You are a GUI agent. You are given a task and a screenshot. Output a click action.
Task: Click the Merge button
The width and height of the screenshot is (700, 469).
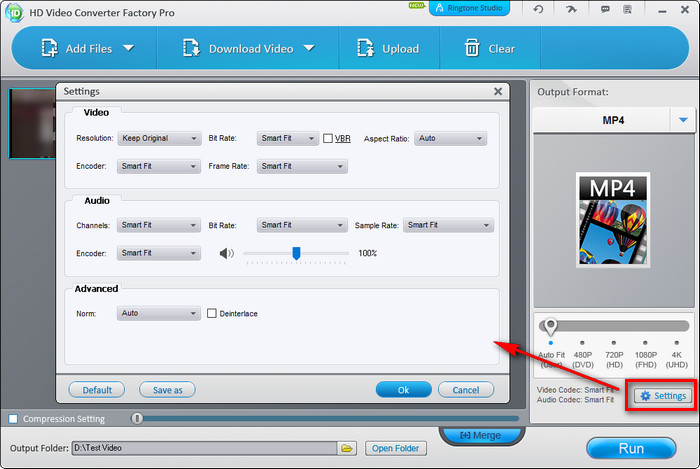481,435
